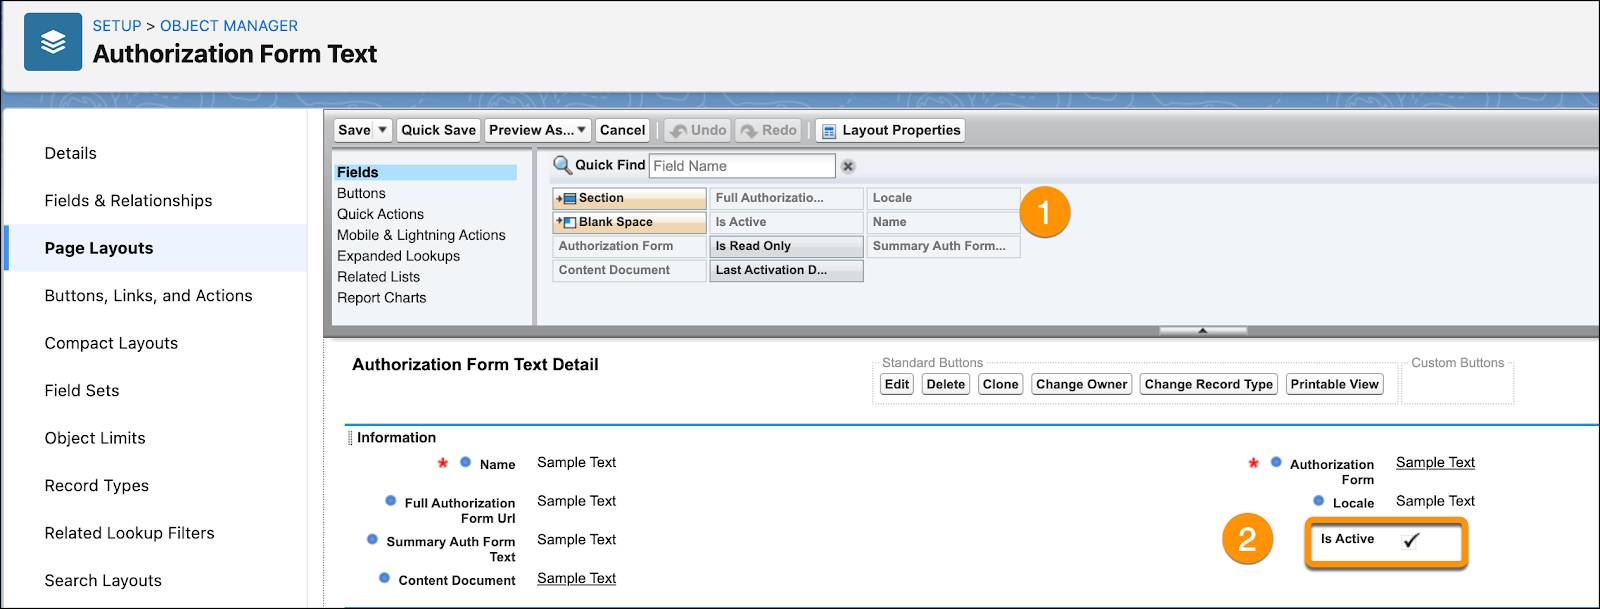The width and height of the screenshot is (1600, 609).
Task: Open Fields & Relationships in sidebar
Action: click(128, 201)
